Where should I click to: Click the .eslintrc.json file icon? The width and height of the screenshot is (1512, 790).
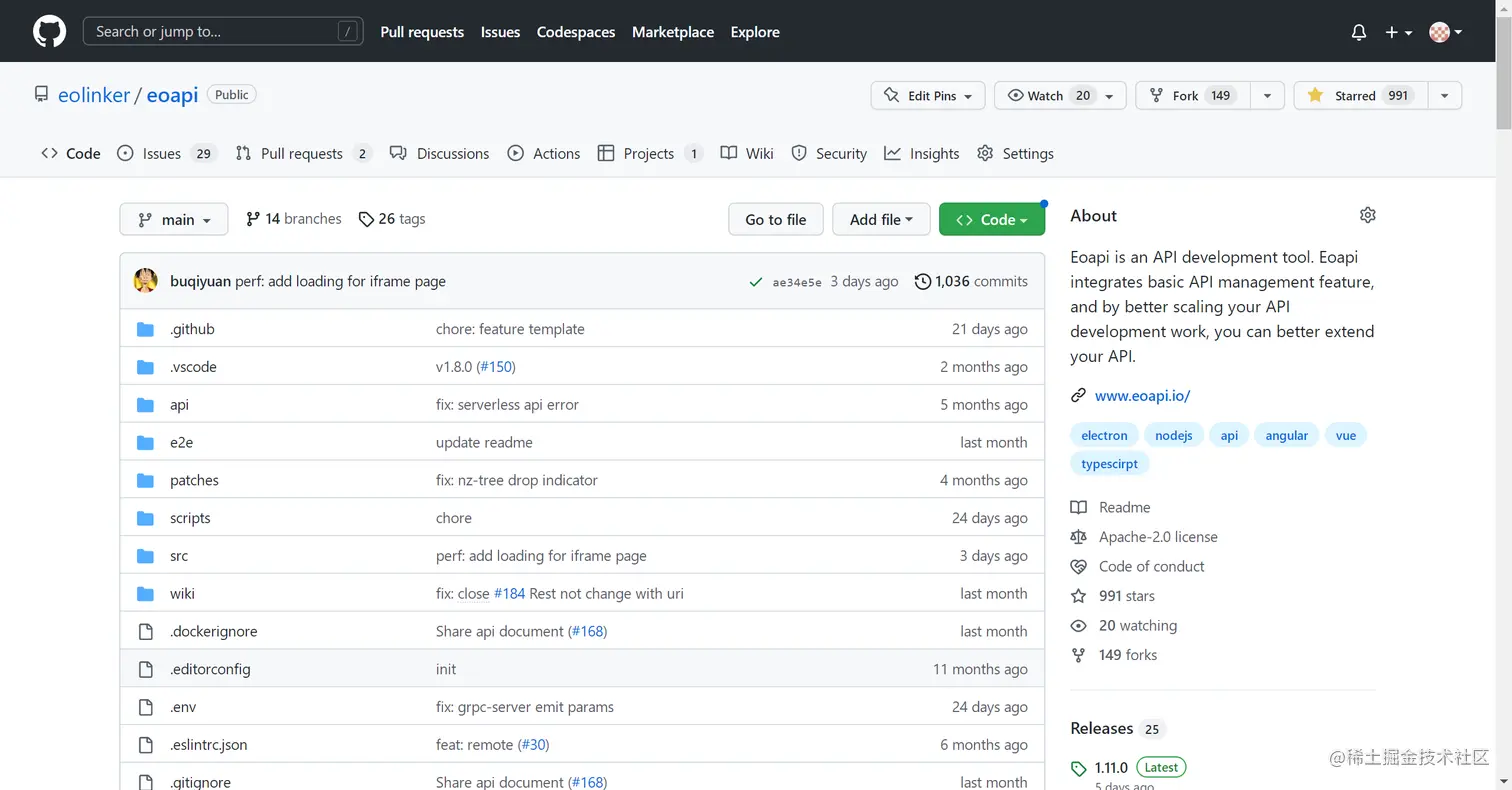pos(146,745)
